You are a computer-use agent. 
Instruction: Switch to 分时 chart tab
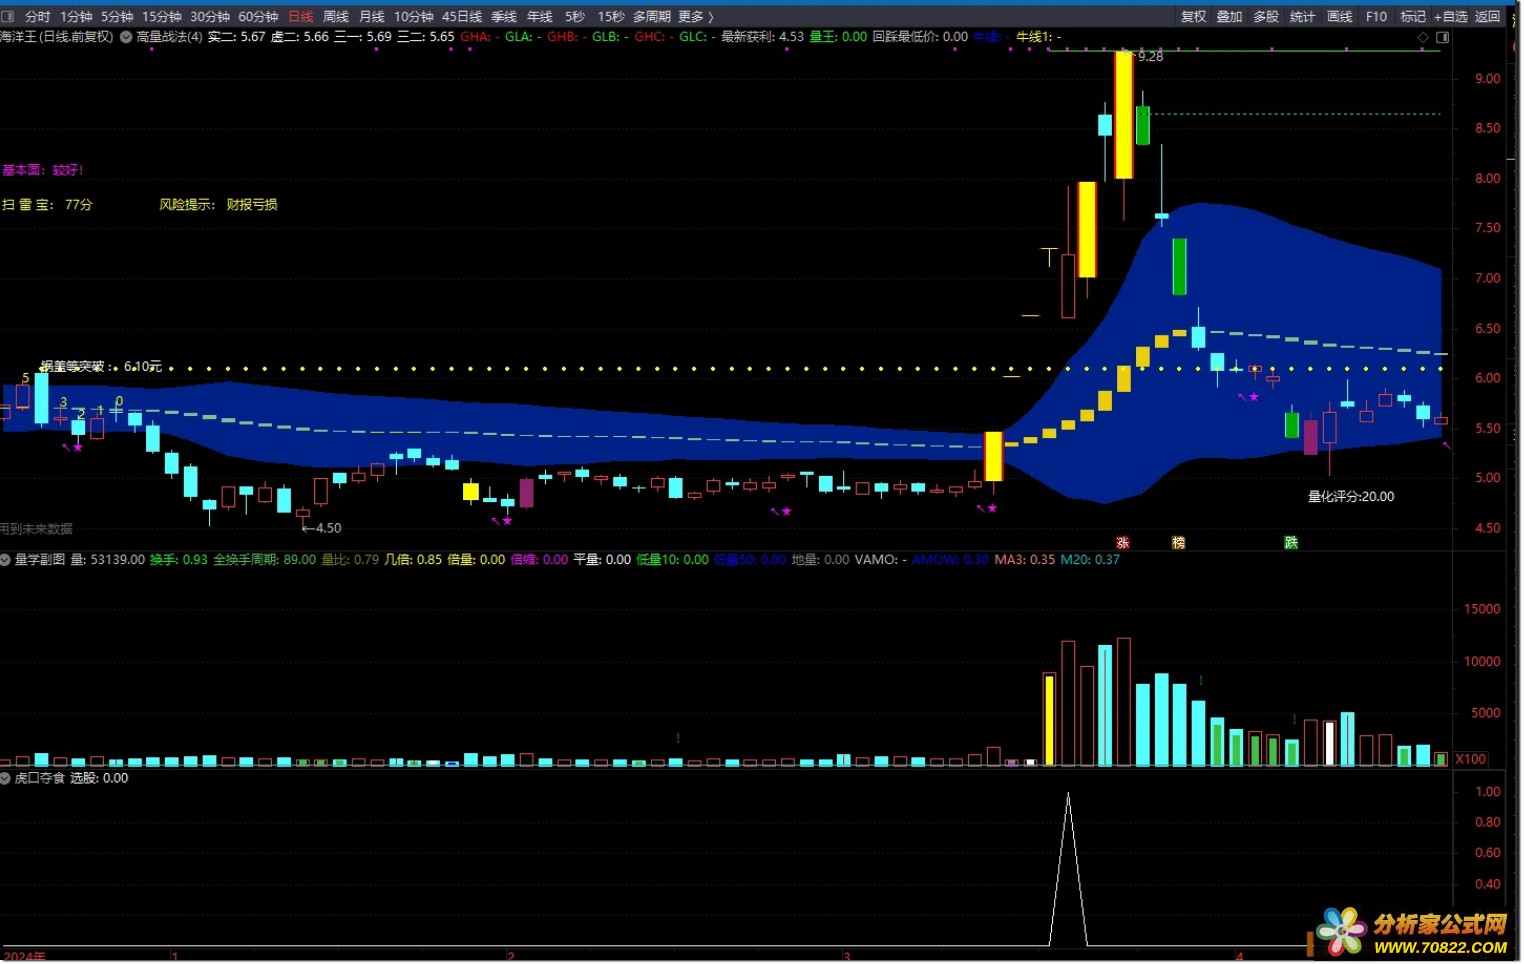[38, 16]
